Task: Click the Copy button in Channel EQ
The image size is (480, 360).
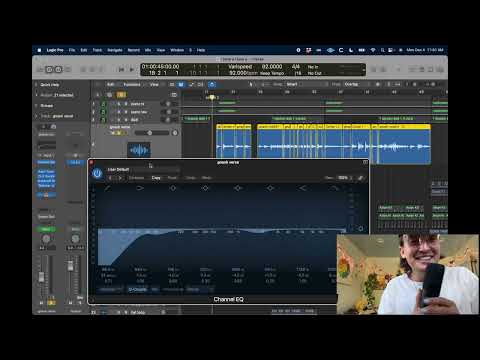Action: point(156,178)
